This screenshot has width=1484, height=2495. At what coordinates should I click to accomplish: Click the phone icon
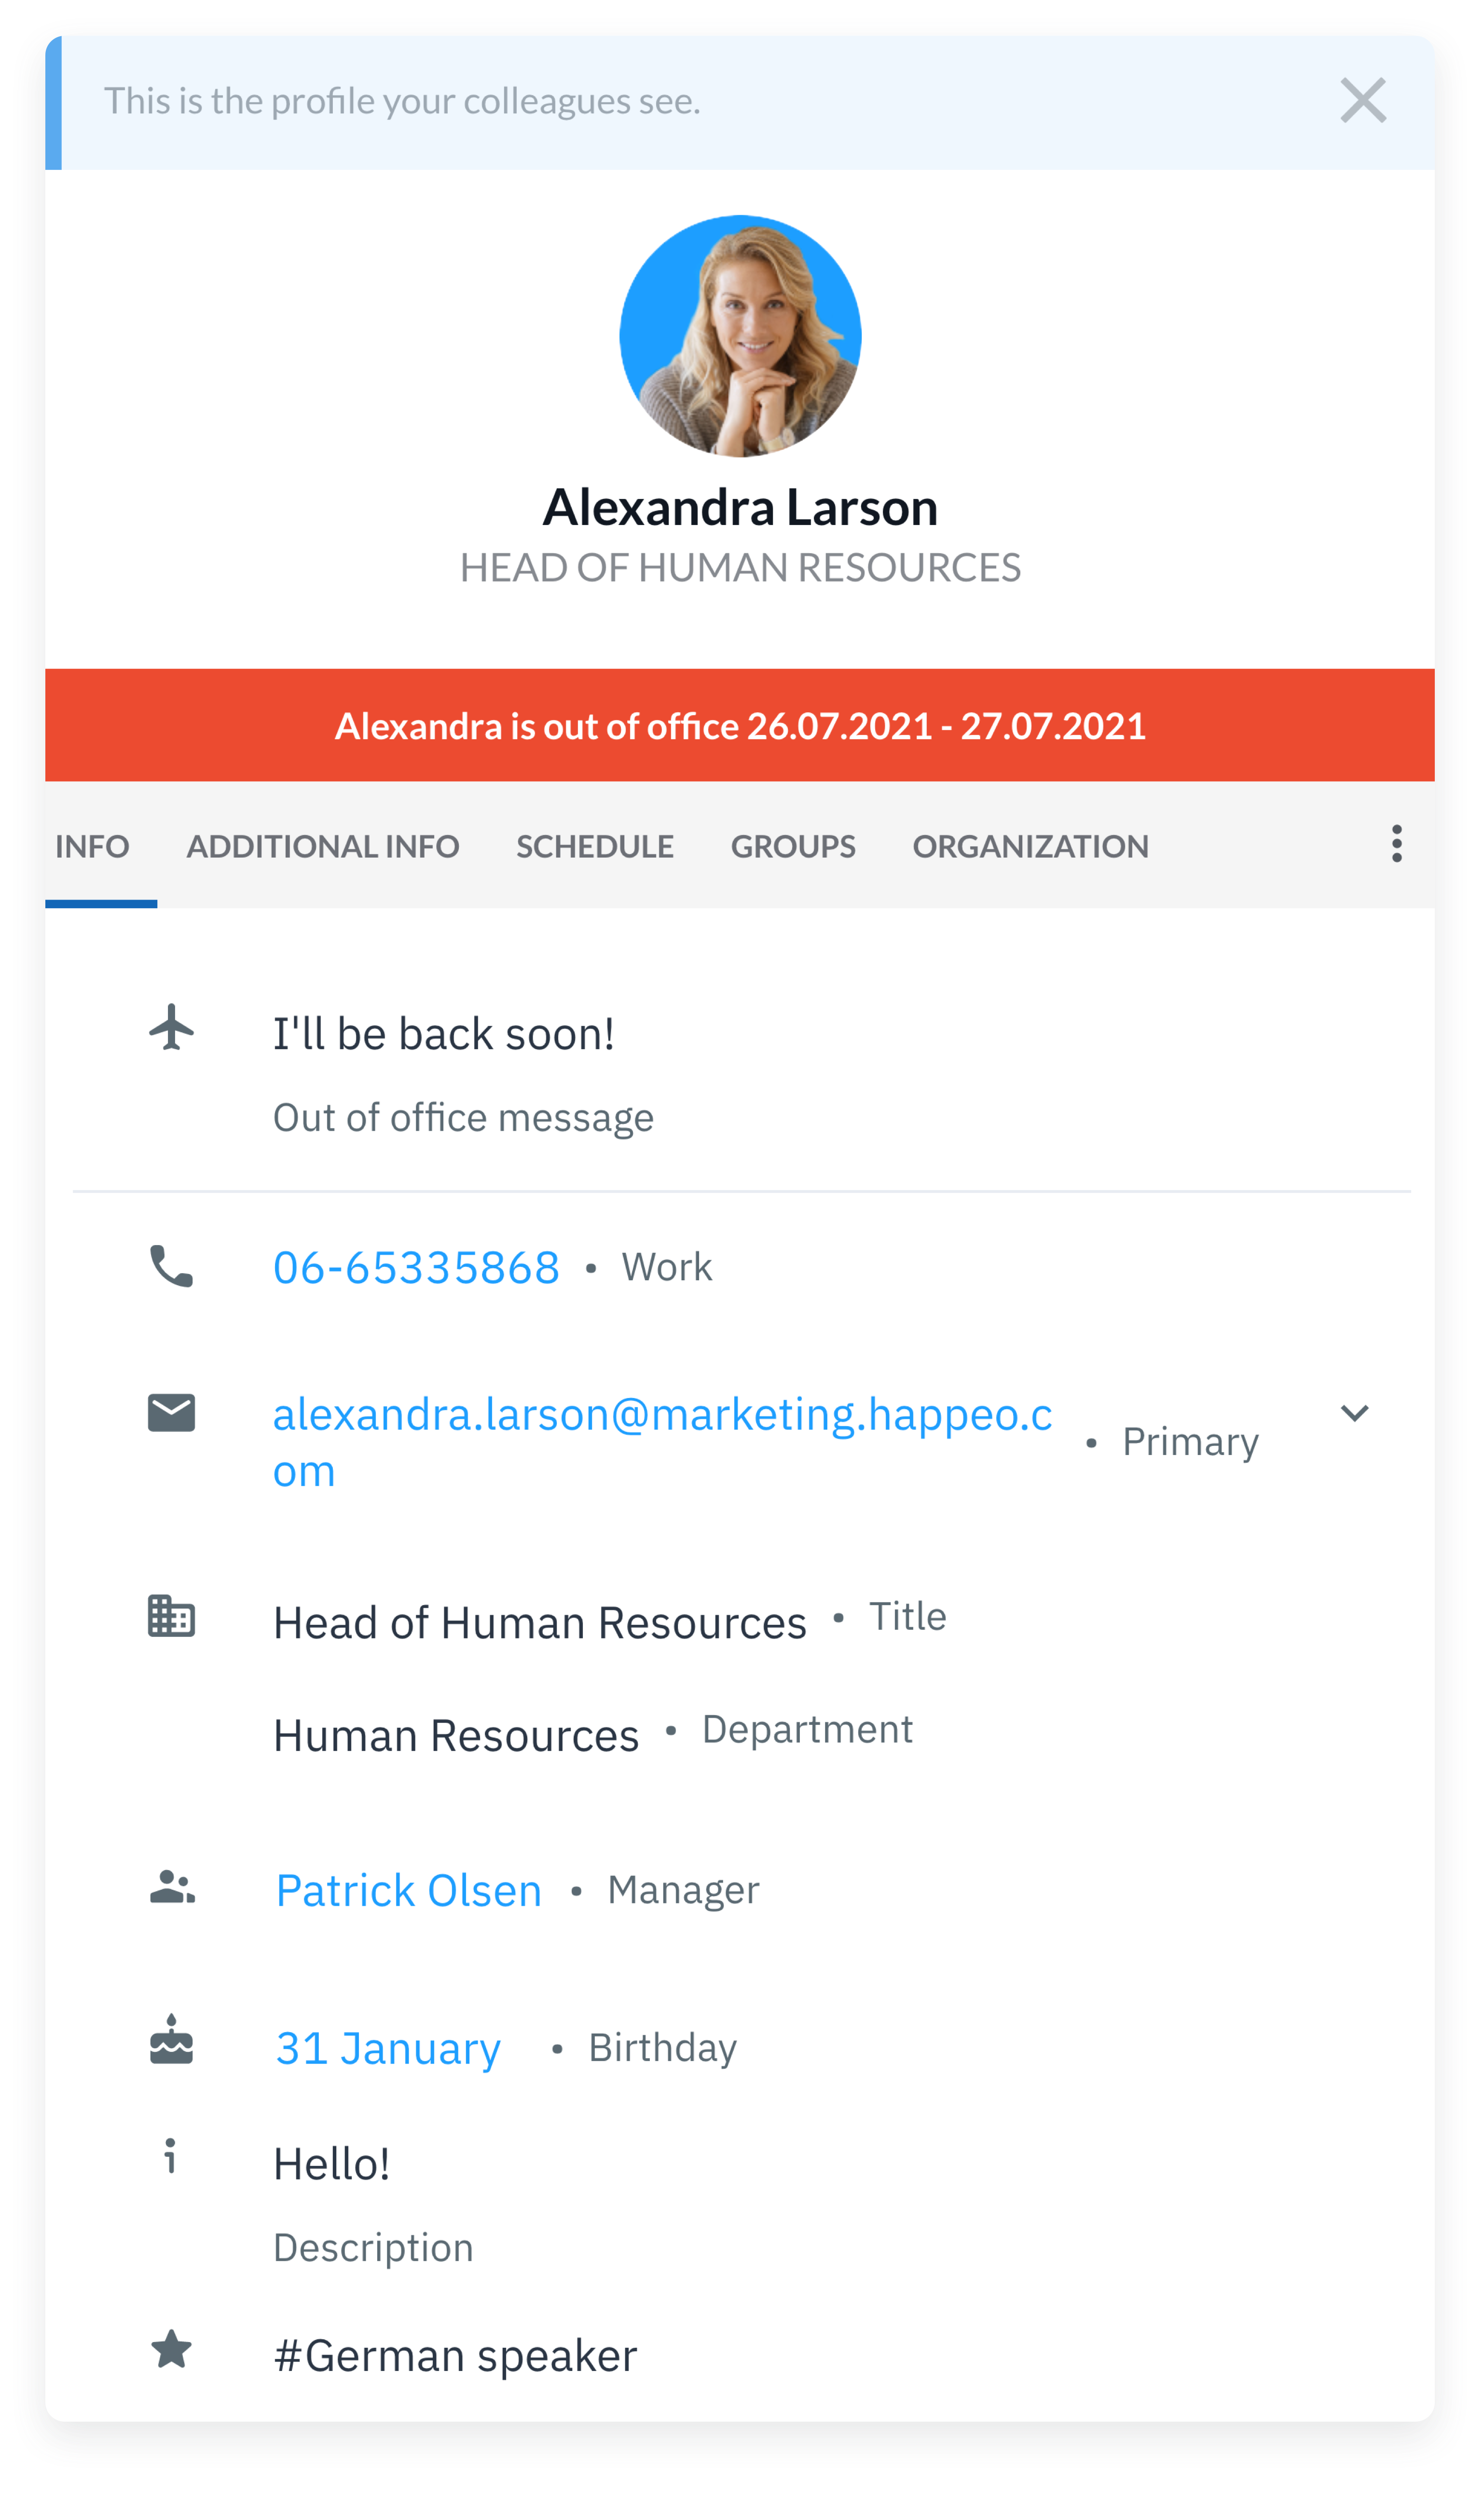[x=172, y=1266]
